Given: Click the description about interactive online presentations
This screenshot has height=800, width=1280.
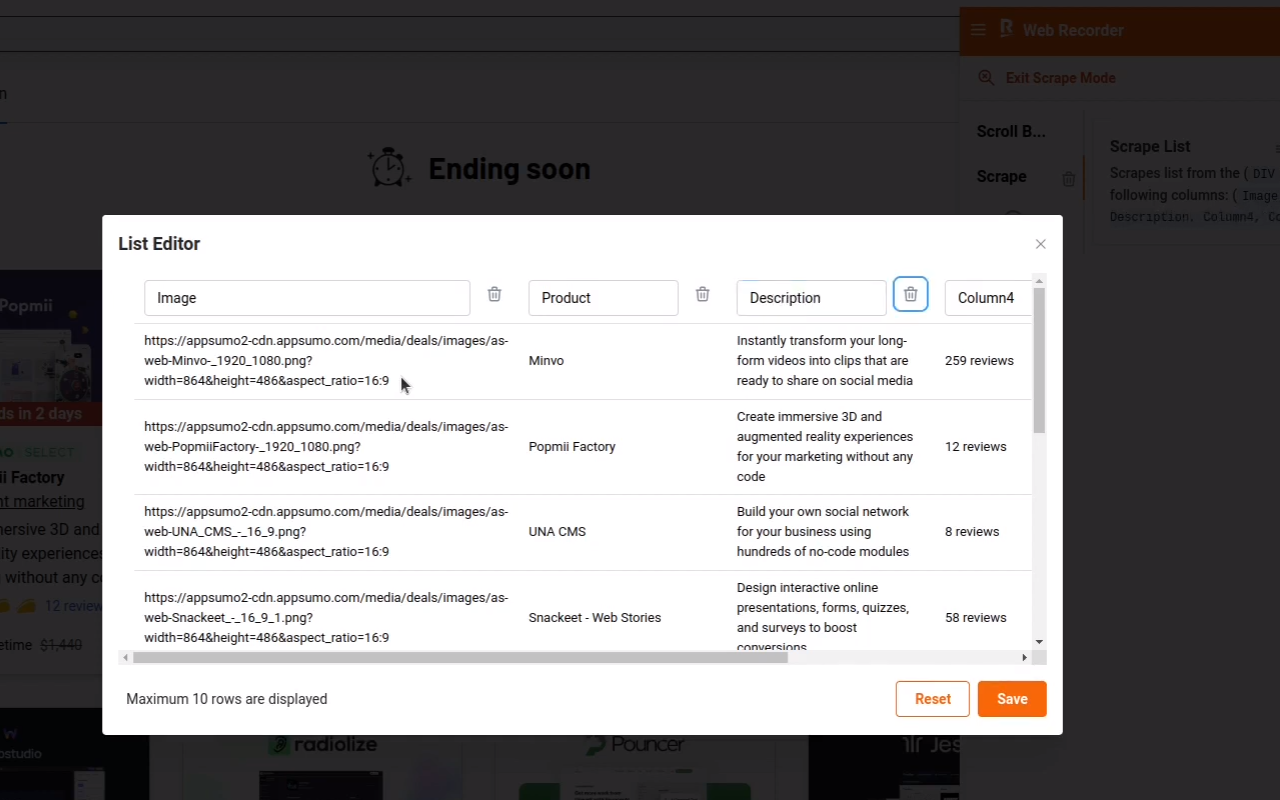Looking at the screenshot, I should pos(823,617).
